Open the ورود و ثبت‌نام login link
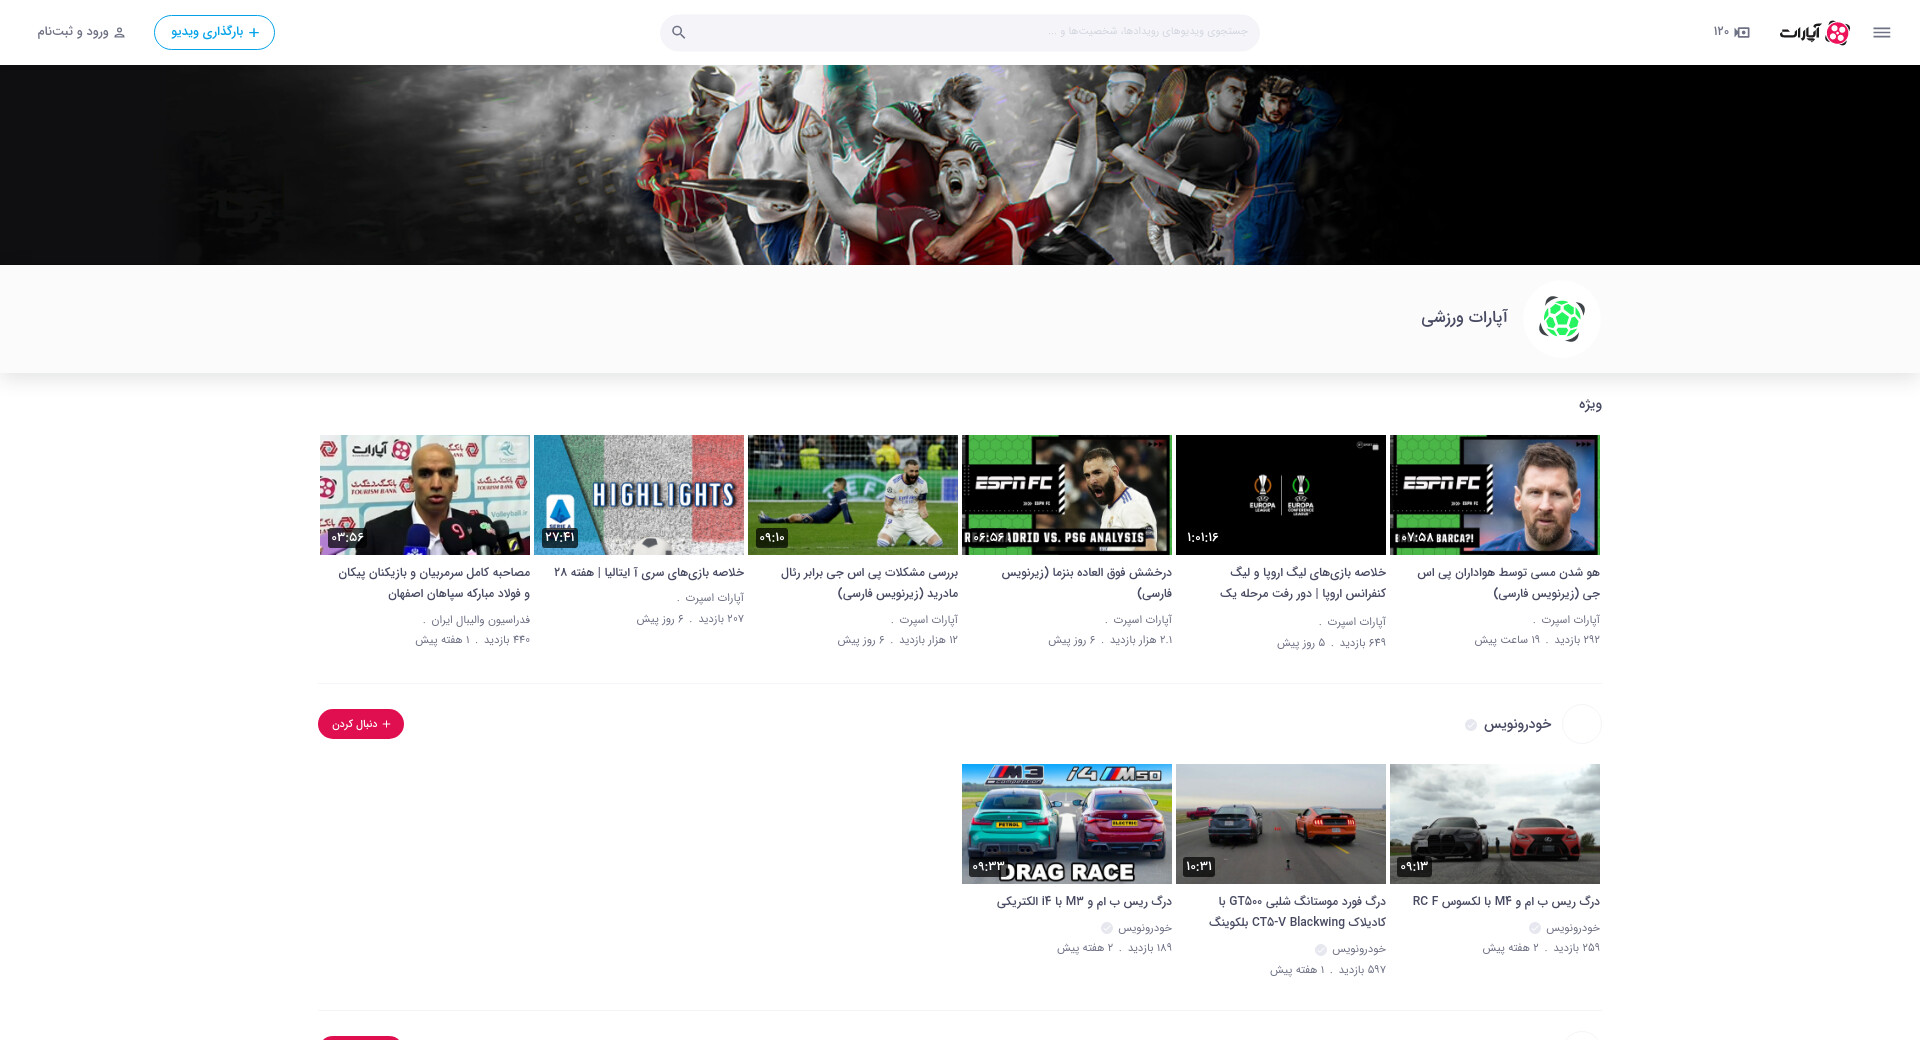The height and width of the screenshot is (1040, 1920). 82,32
